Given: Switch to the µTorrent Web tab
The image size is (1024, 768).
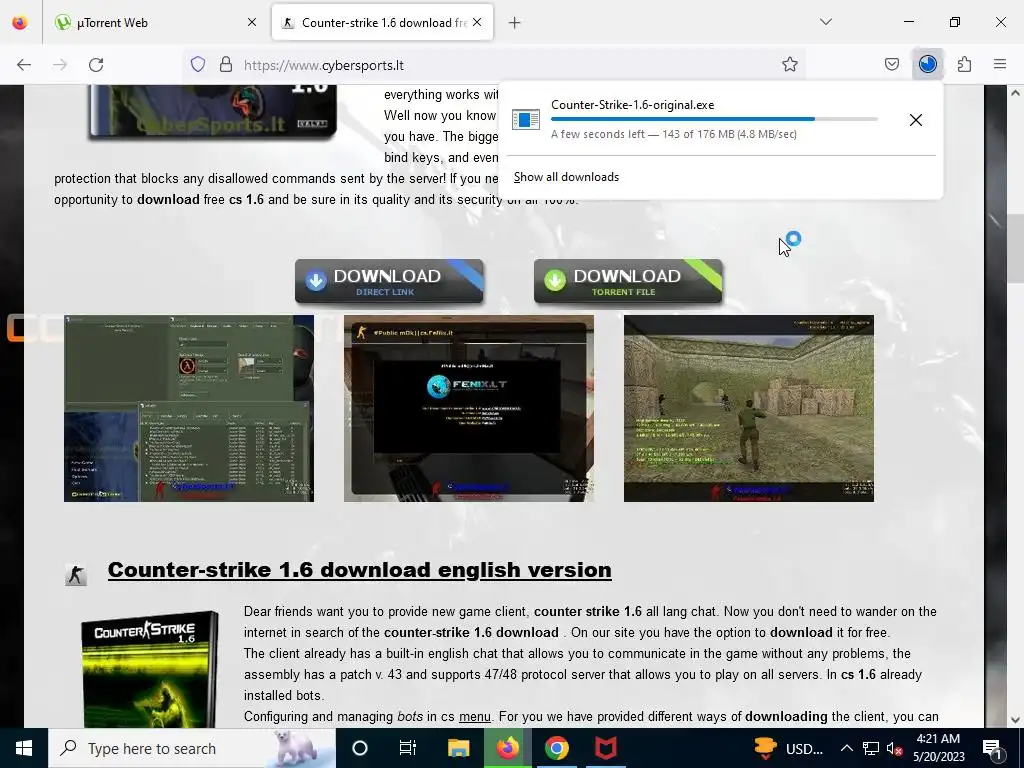Looking at the screenshot, I should point(157,22).
